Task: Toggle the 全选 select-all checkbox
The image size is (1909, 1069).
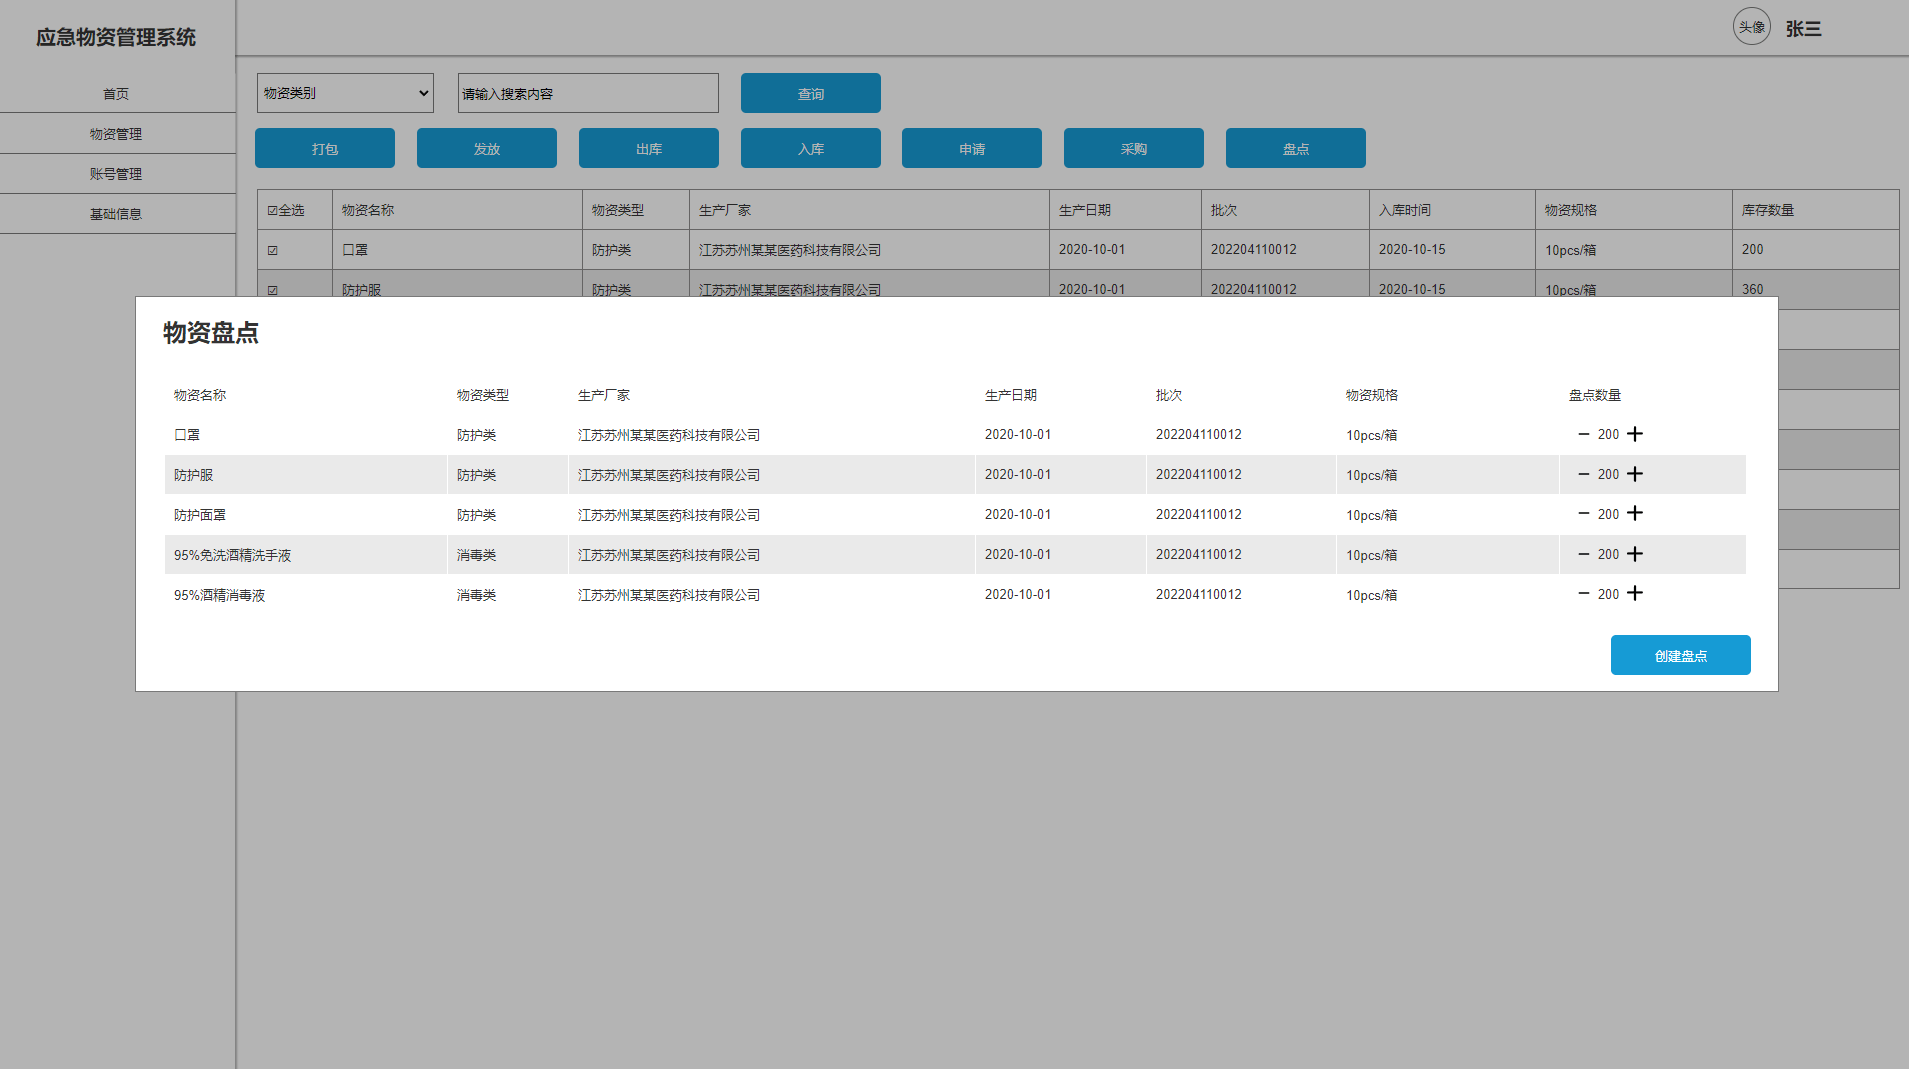Action: (x=273, y=210)
